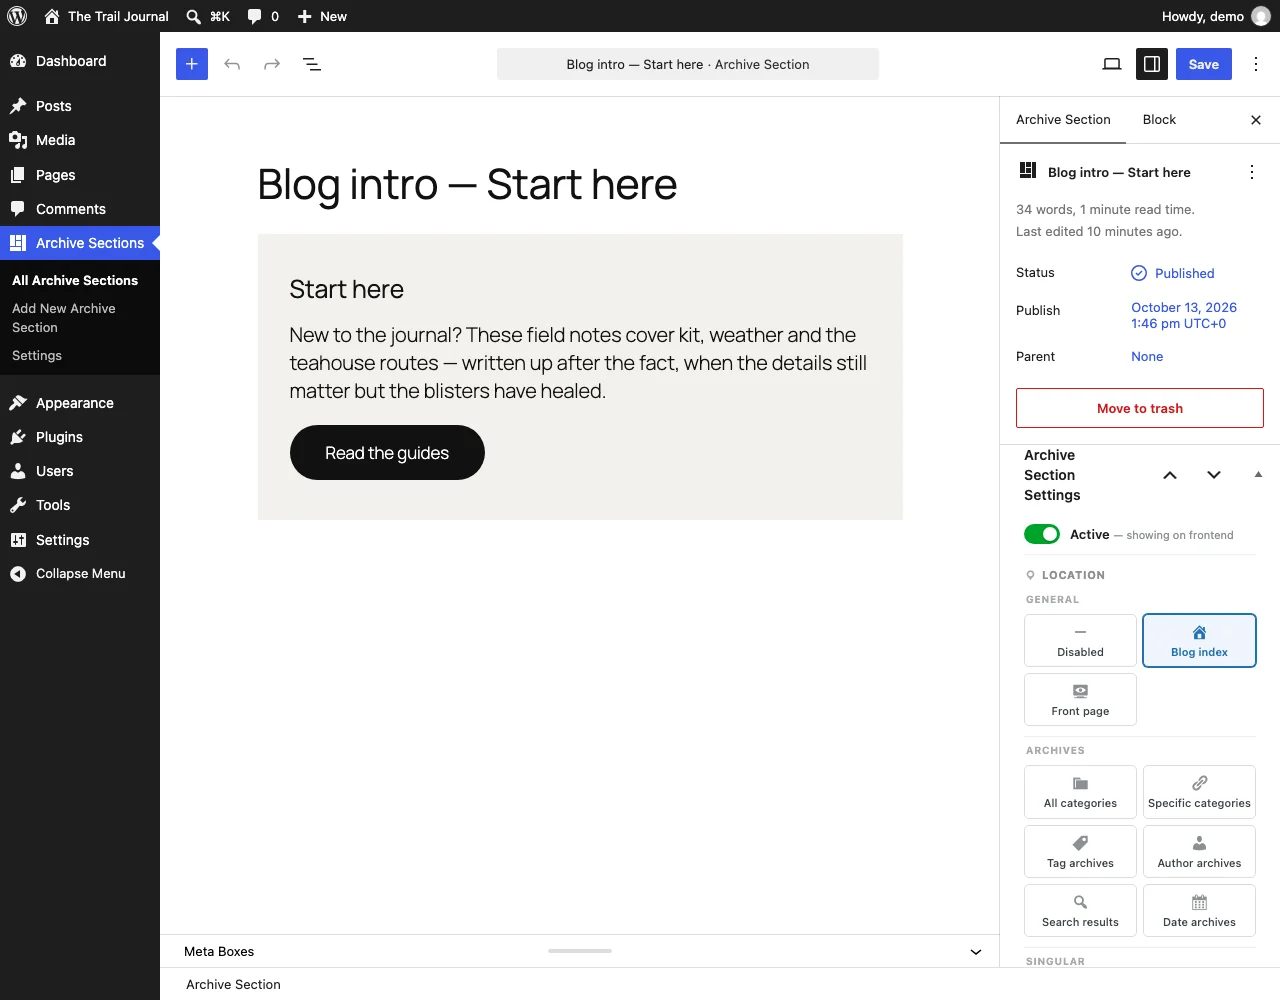View the comments bubble in admin bar
Image resolution: width=1280 pixels, height=1000 pixels.
click(263, 16)
